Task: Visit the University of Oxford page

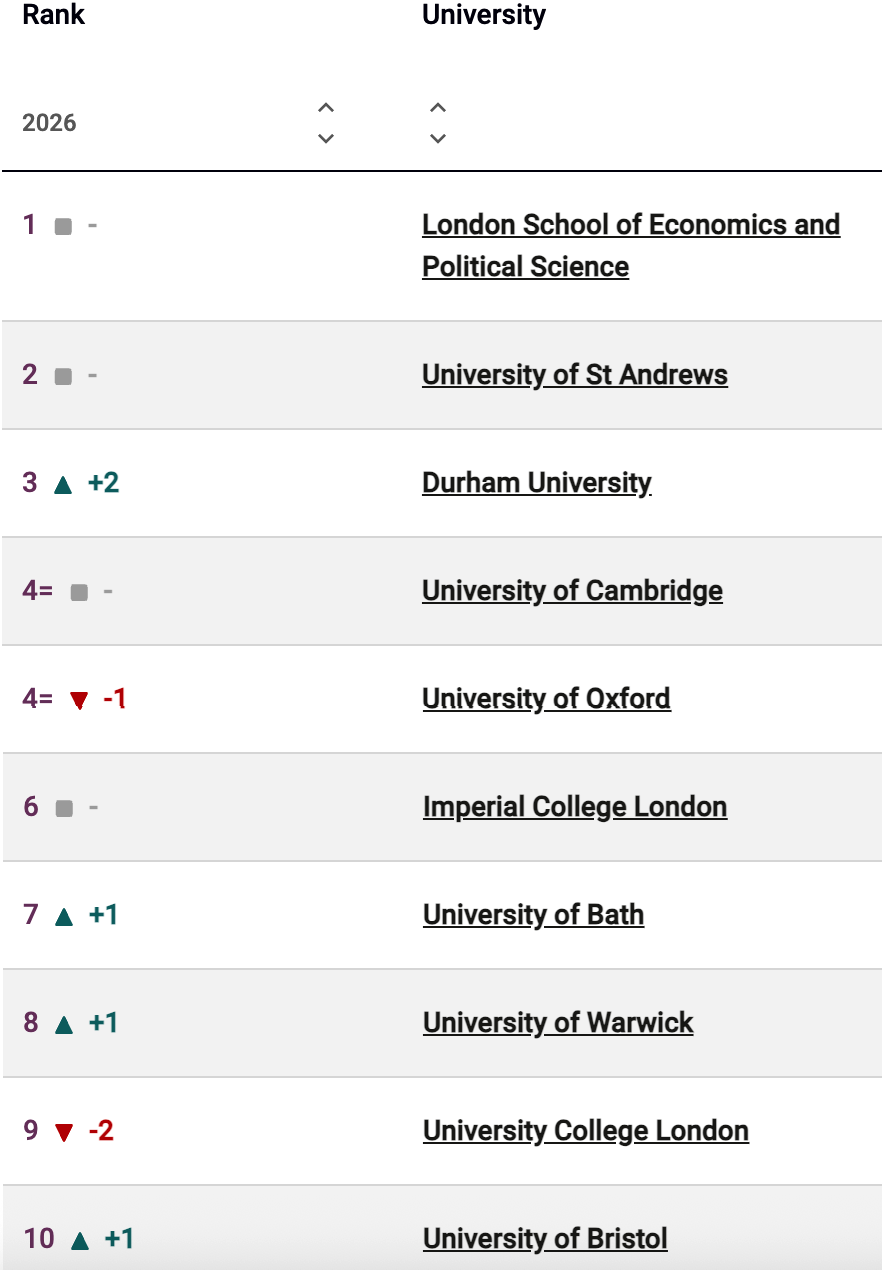Action: point(546,699)
